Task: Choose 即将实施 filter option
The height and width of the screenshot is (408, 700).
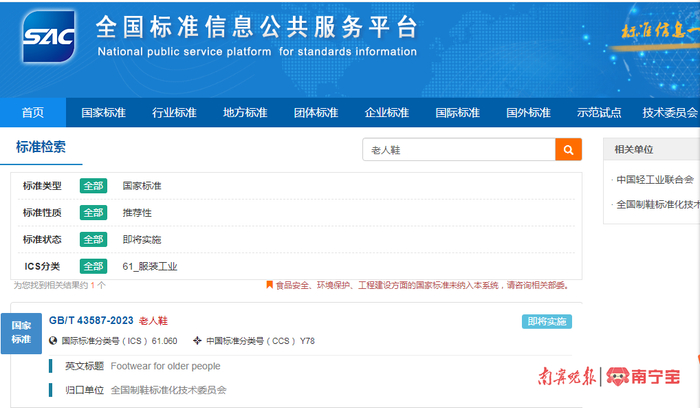Action: coord(142,239)
